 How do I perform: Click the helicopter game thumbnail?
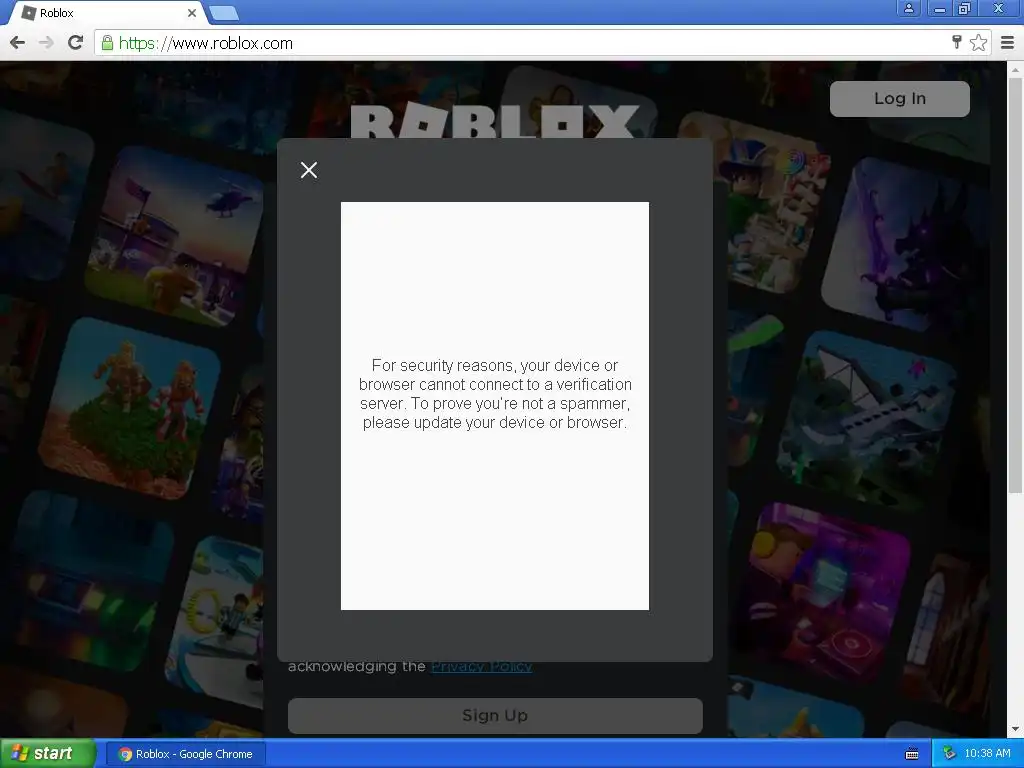coord(175,236)
